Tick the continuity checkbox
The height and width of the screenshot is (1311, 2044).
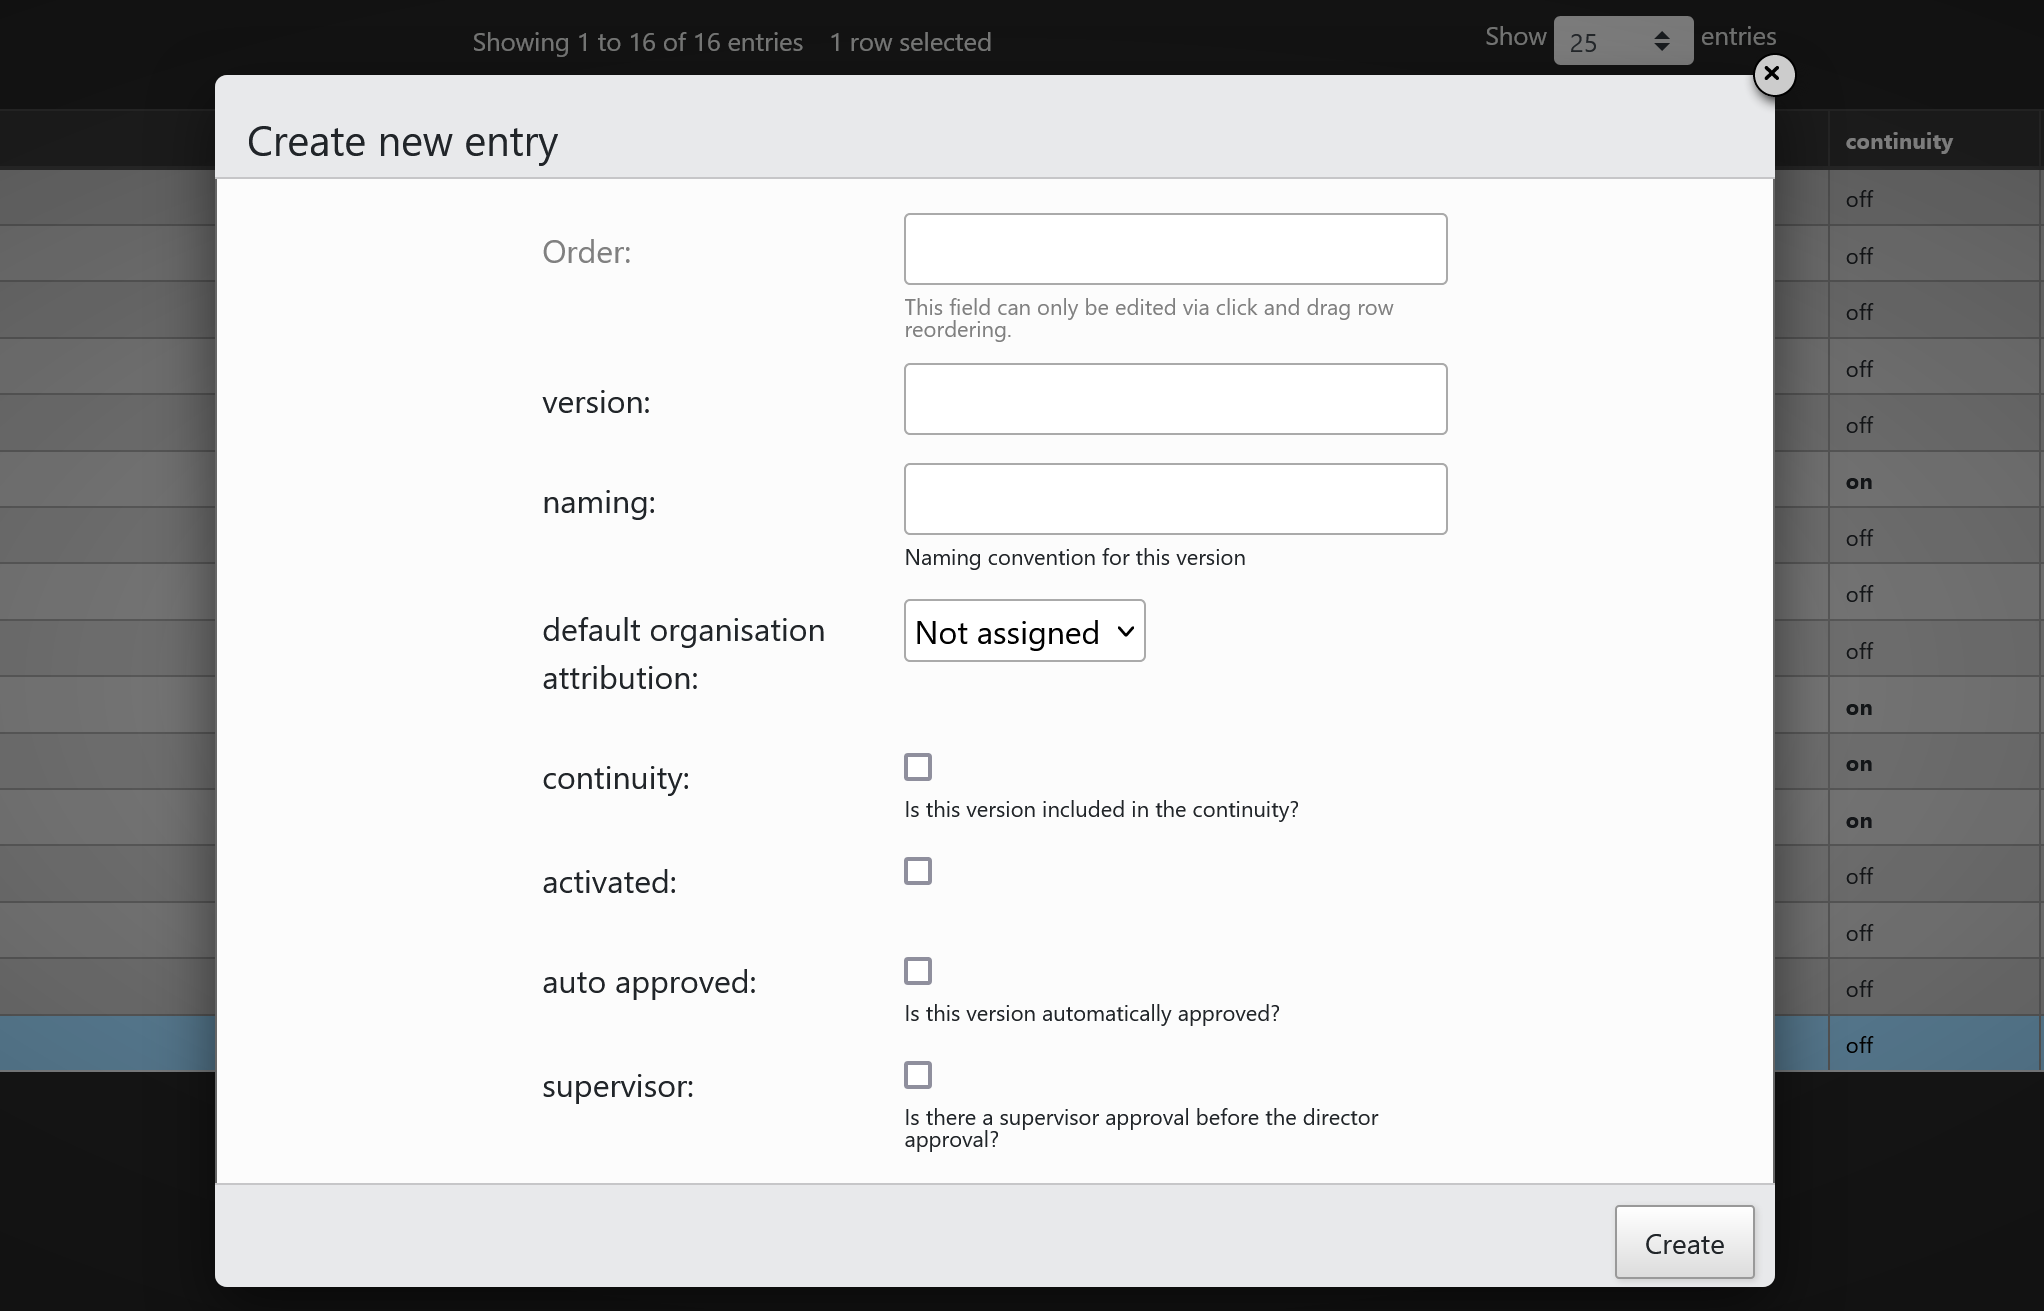coord(917,767)
